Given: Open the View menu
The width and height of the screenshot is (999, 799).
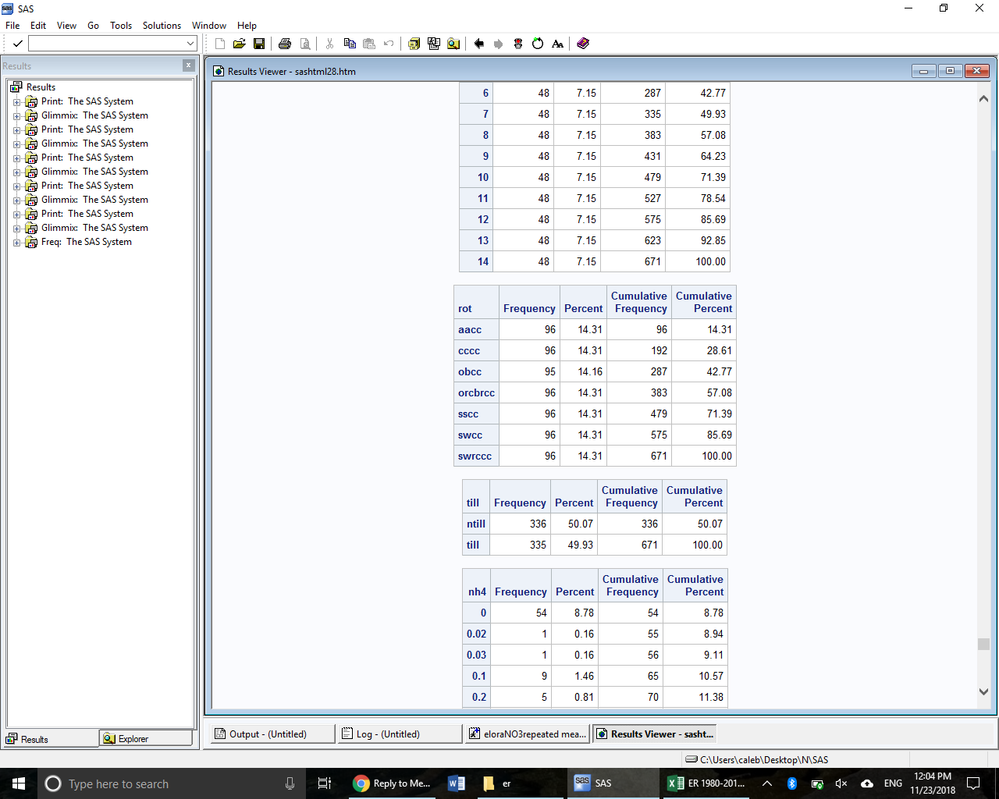Looking at the screenshot, I should pyautogui.click(x=66, y=25).
